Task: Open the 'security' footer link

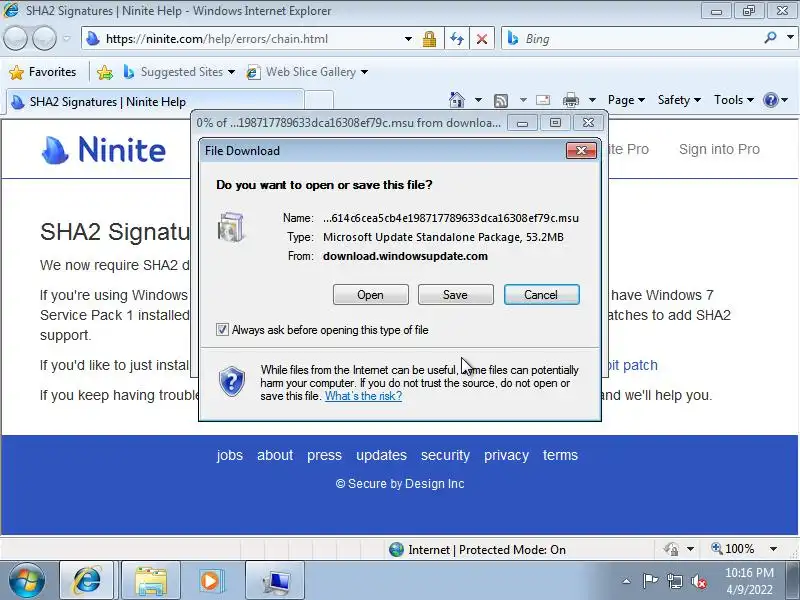Action: (445, 455)
